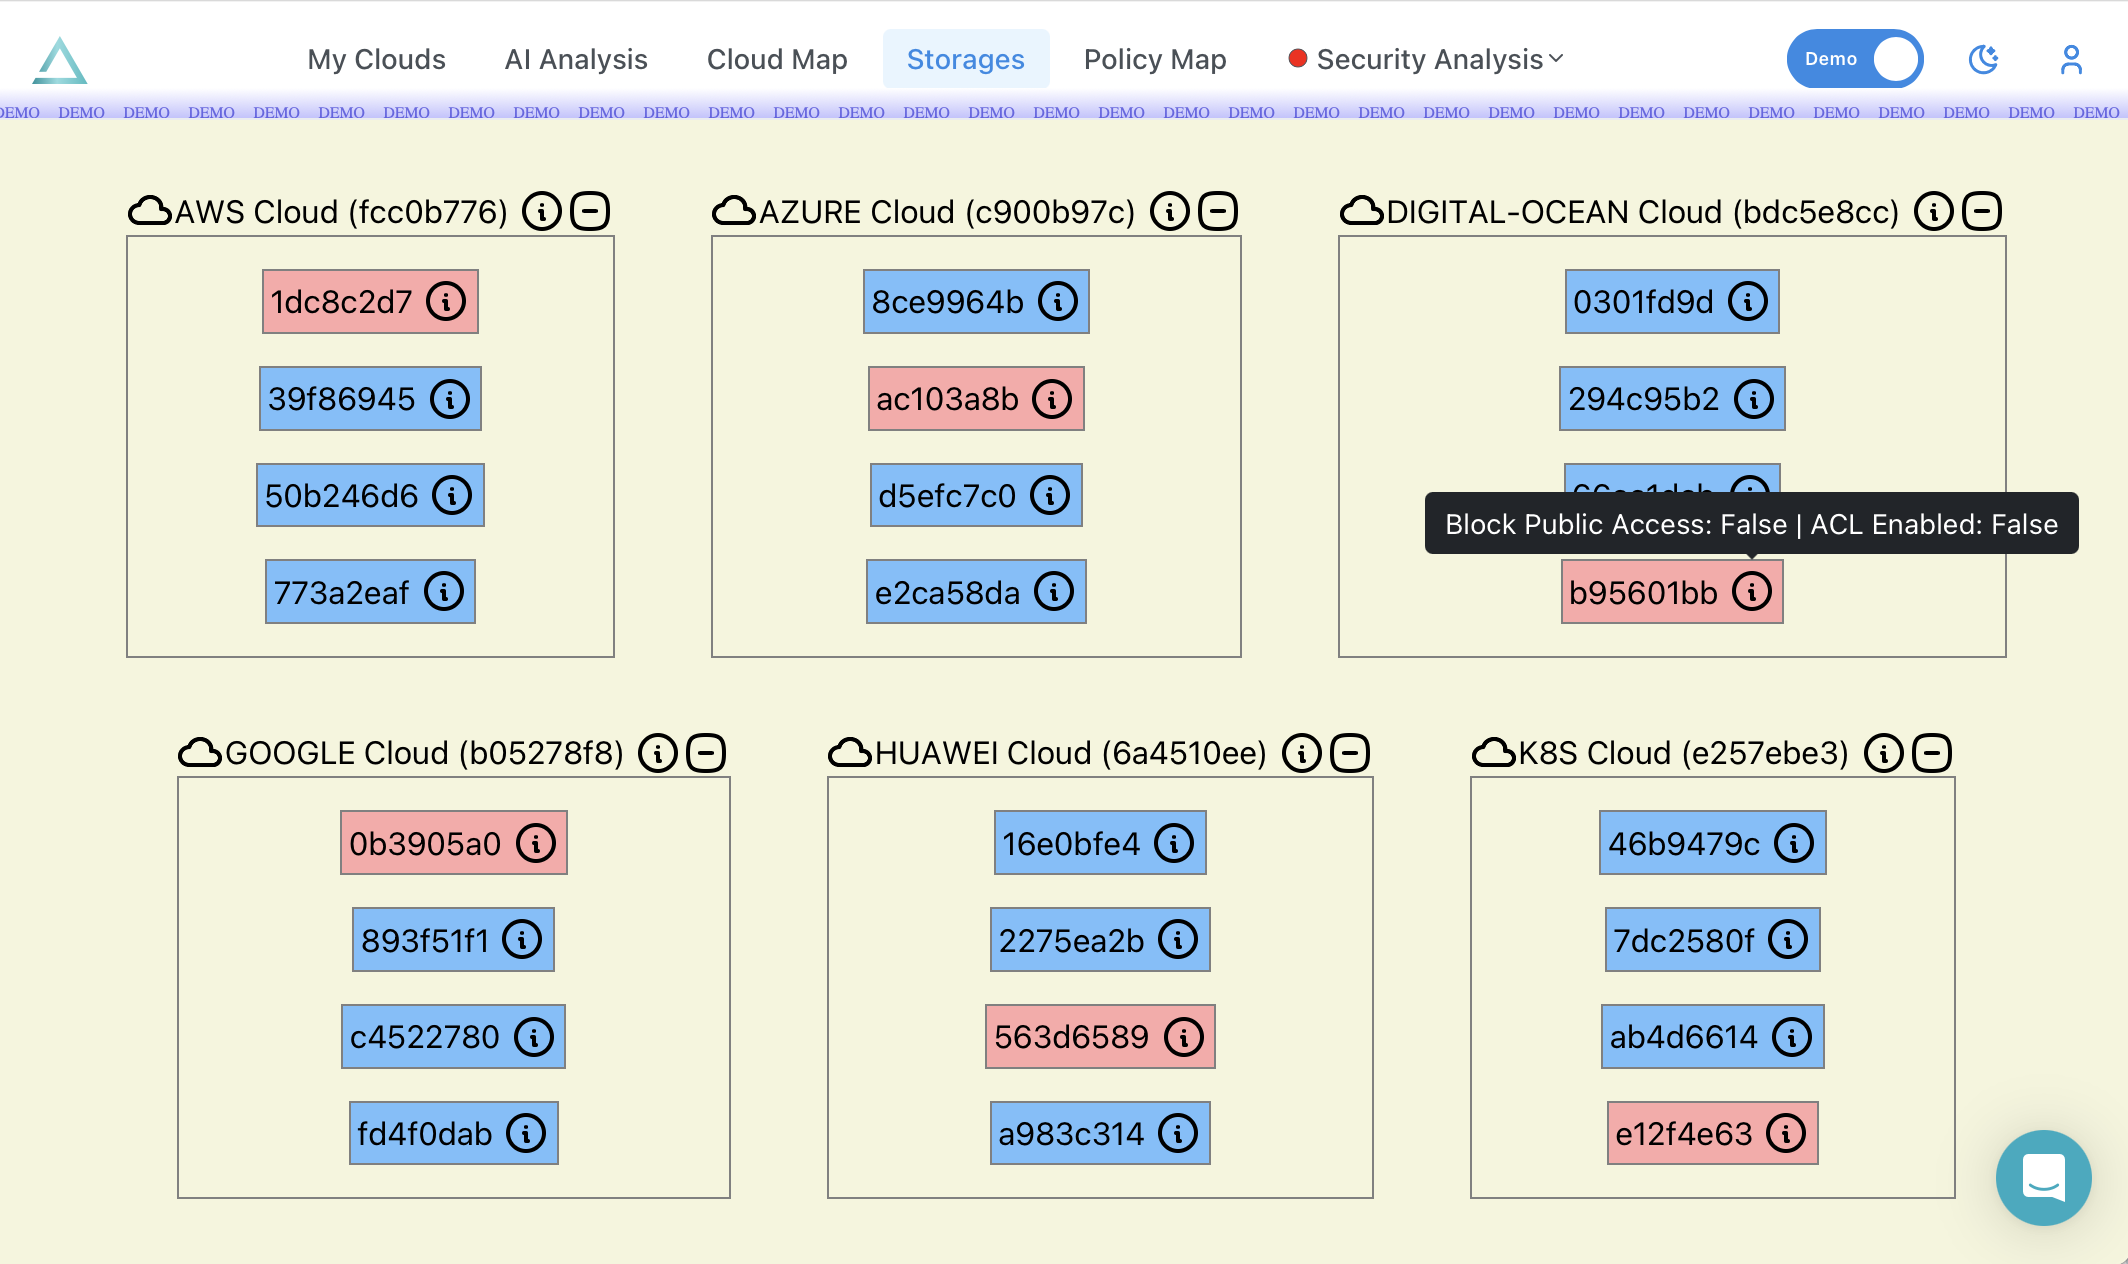Click AWS Cloud (fcc0b776) title
Image resolution: width=2128 pixels, height=1264 pixels.
pyautogui.click(x=341, y=212)
